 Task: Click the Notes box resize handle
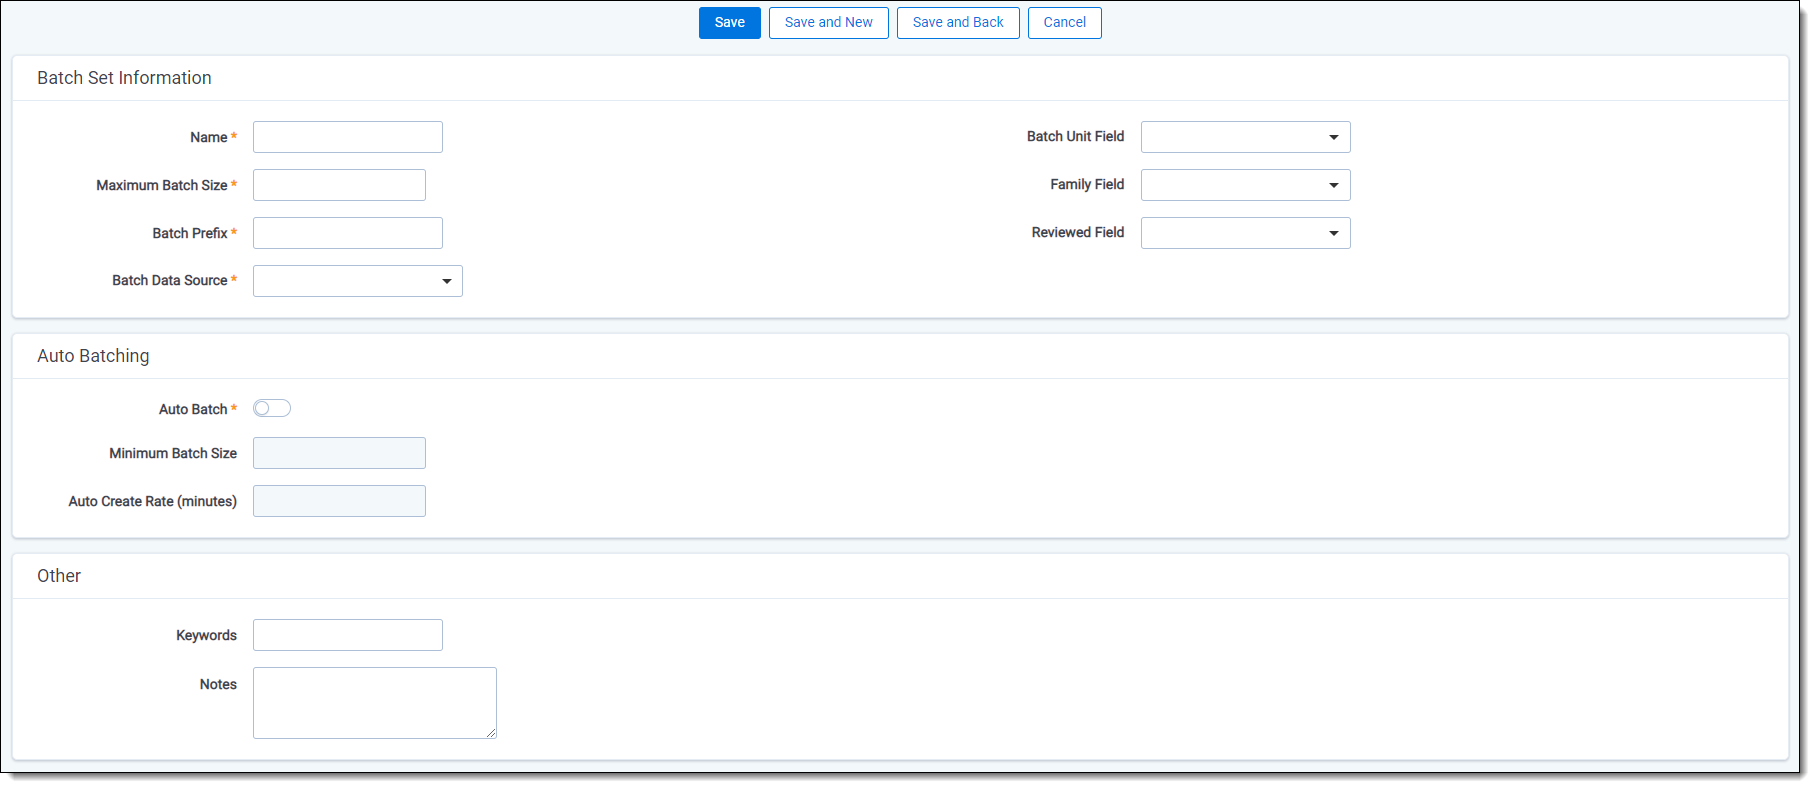(491, 733)
